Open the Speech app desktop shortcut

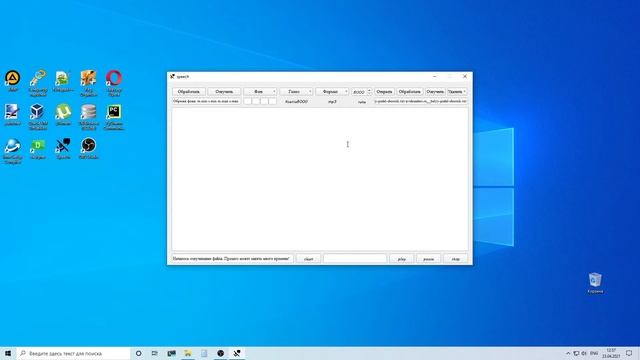point(63,149)
